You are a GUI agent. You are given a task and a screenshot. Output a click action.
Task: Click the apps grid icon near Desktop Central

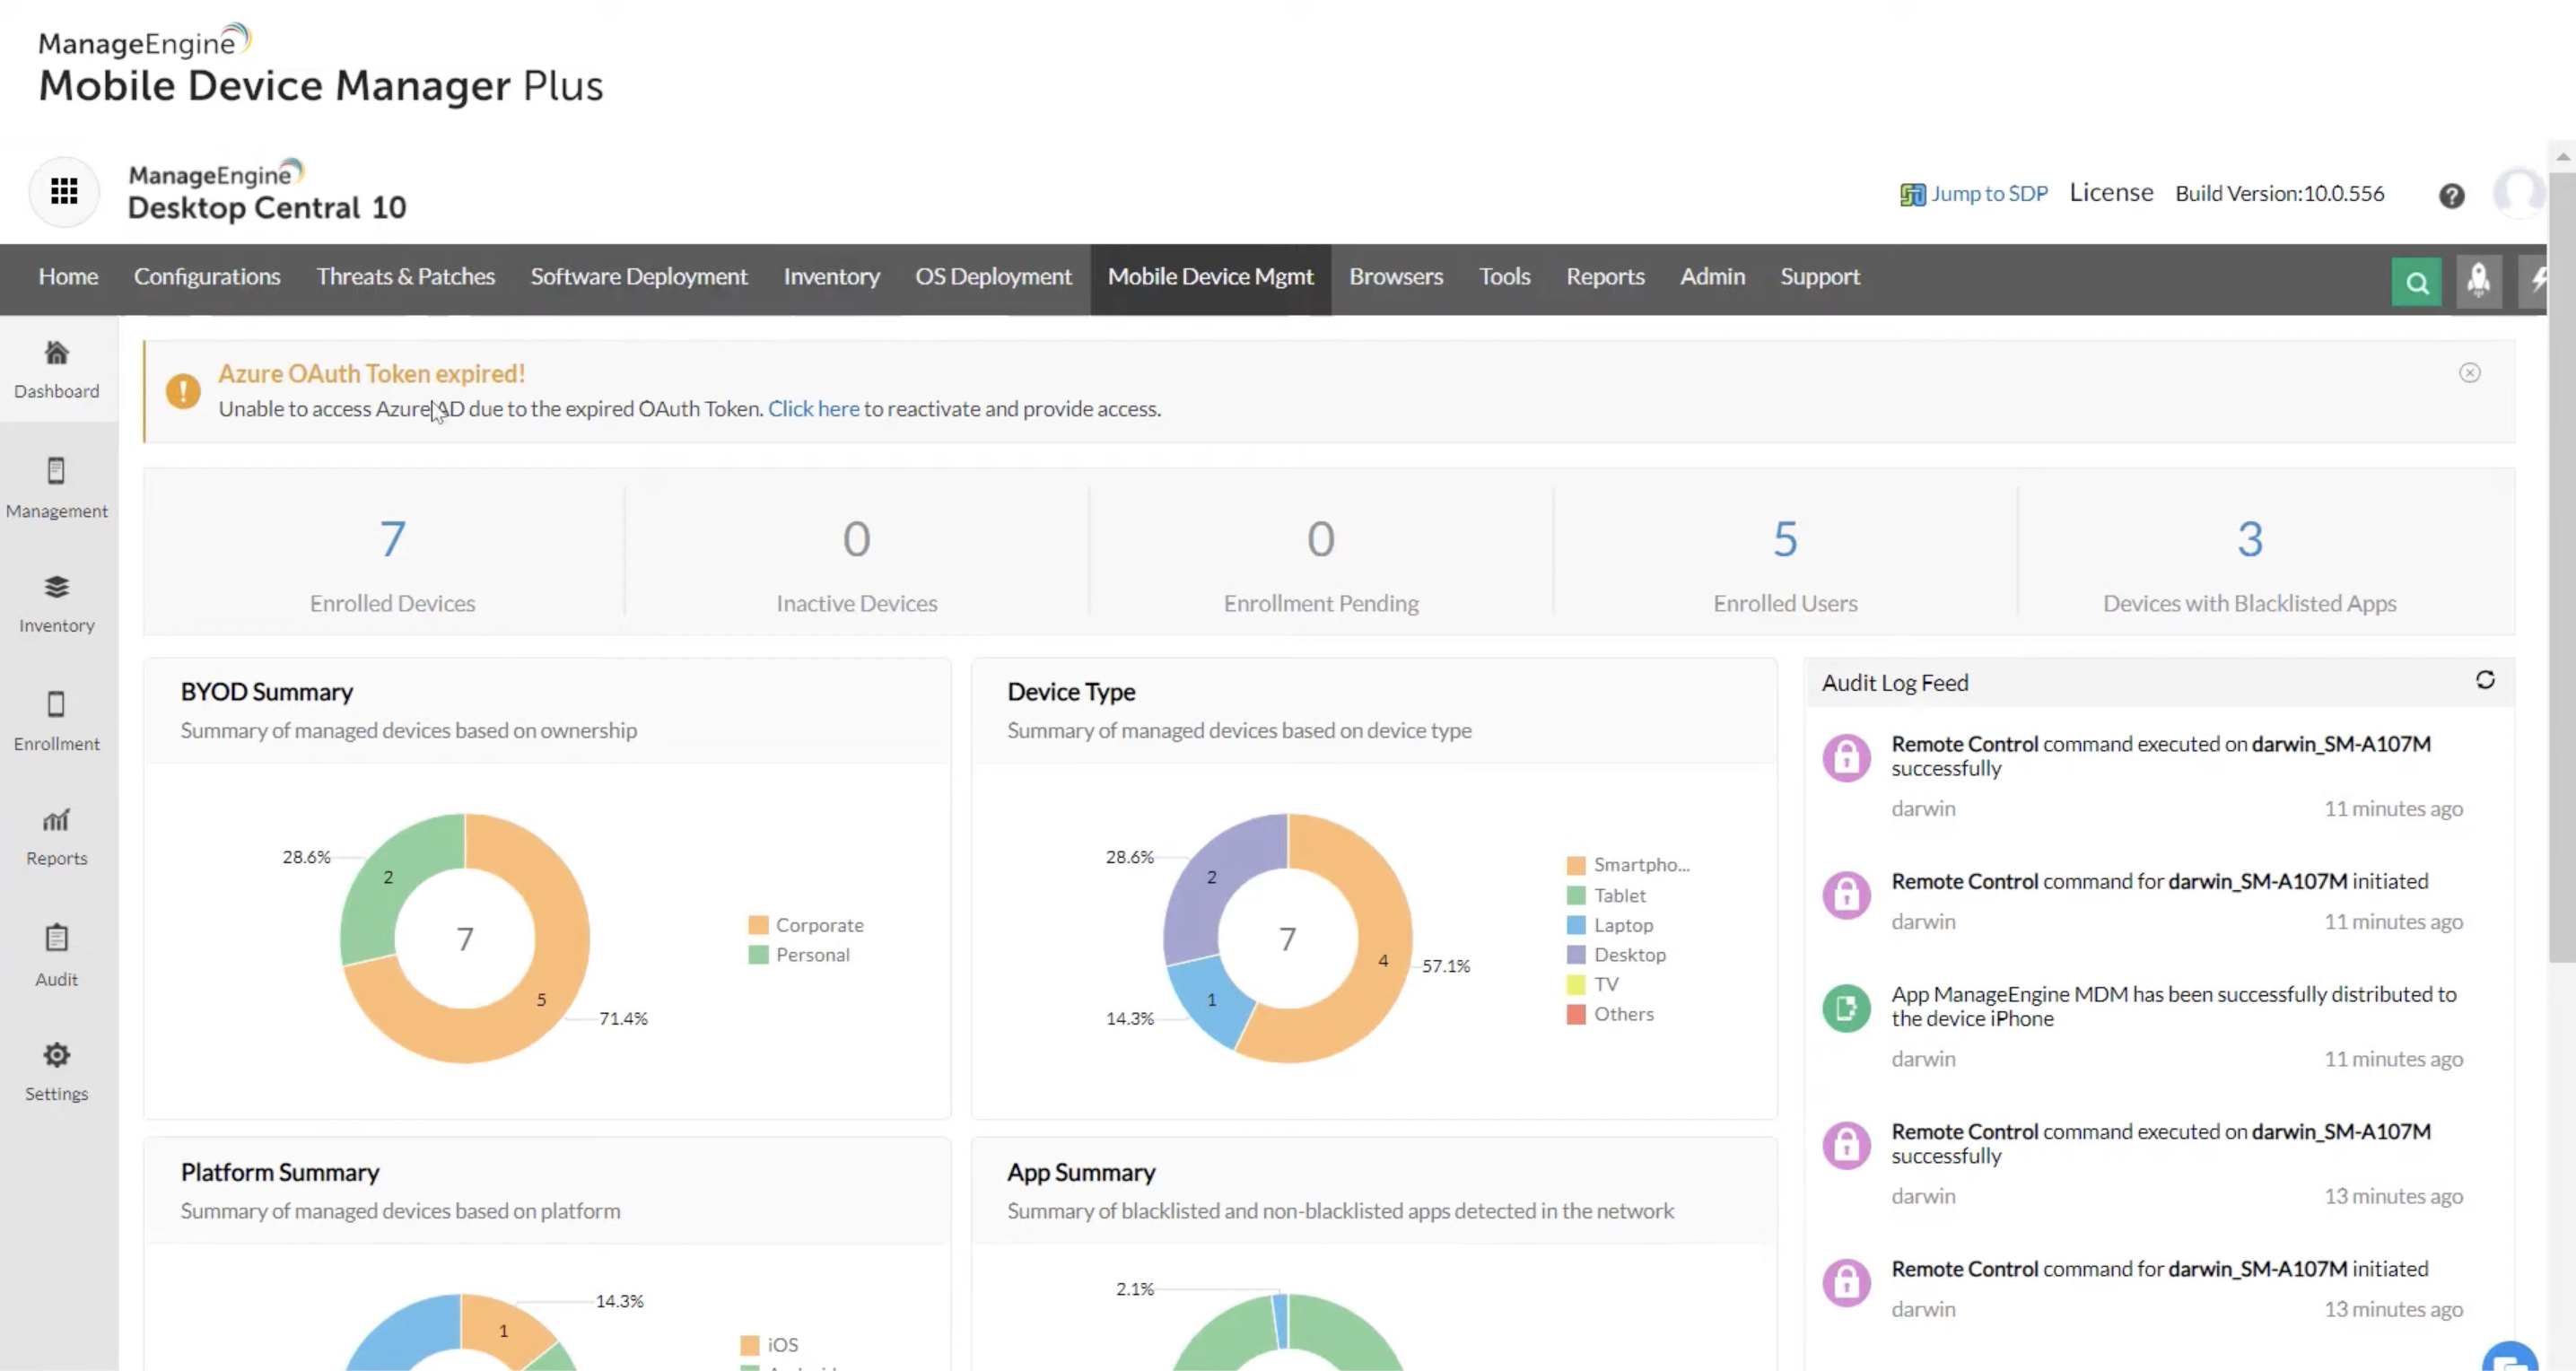click(63, 191)
